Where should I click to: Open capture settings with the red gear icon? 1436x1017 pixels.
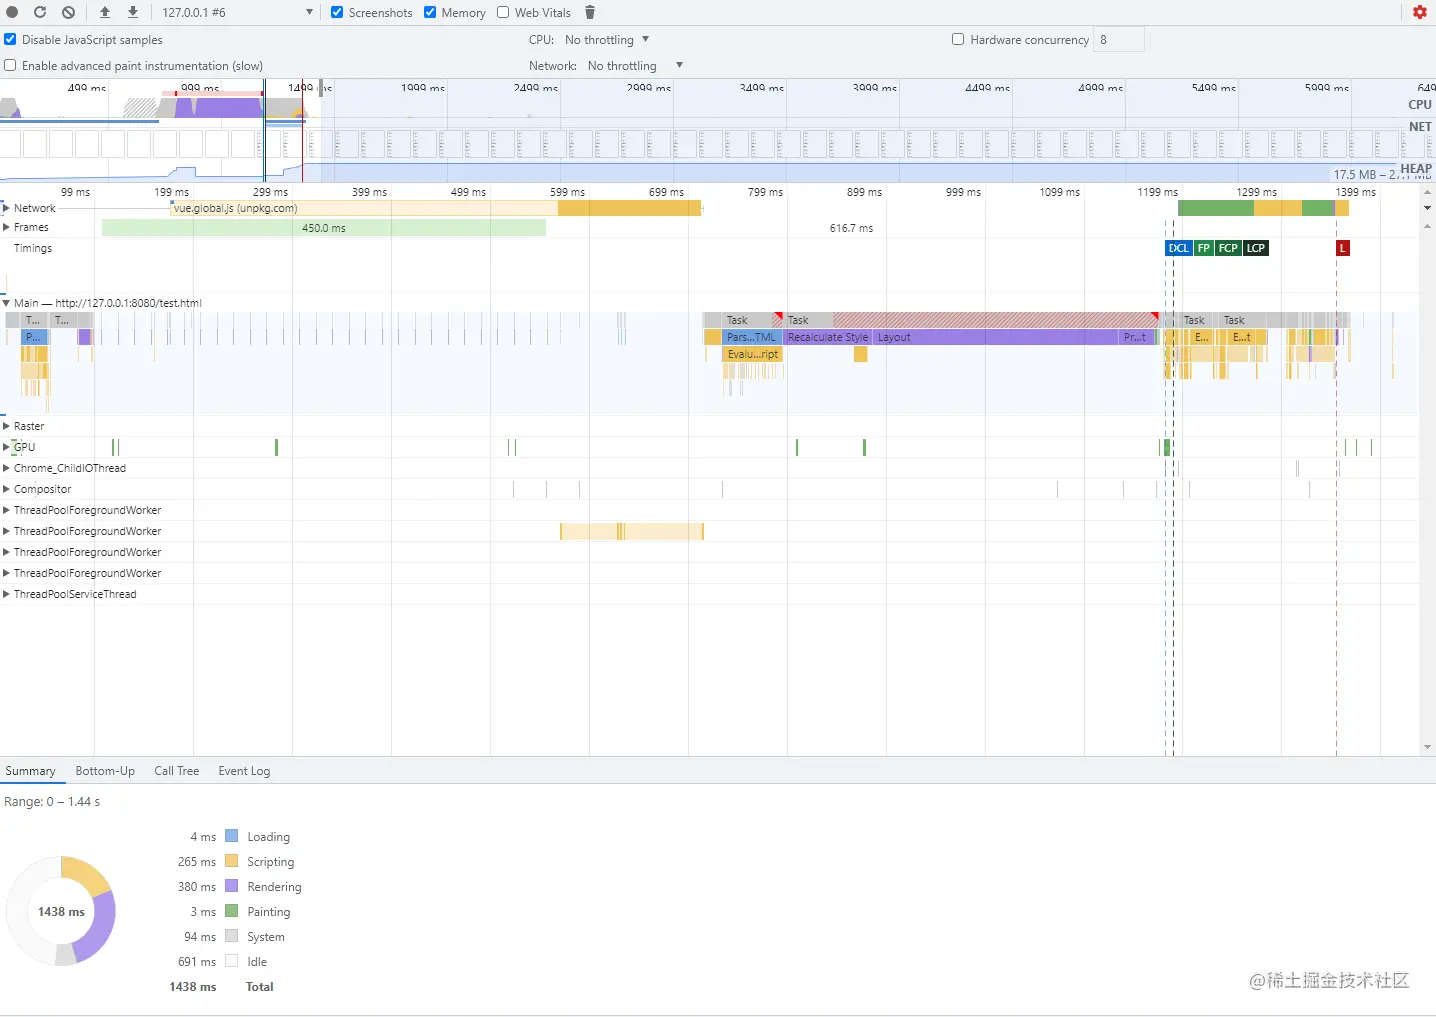[1420, 12]
